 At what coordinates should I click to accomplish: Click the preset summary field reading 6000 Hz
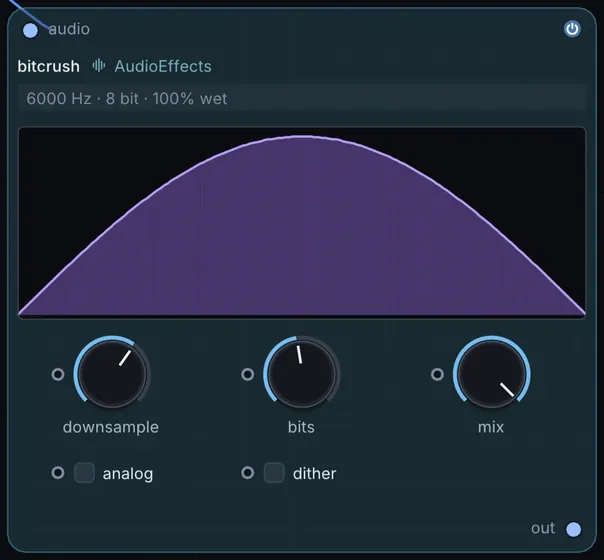[x=302, y=99]
